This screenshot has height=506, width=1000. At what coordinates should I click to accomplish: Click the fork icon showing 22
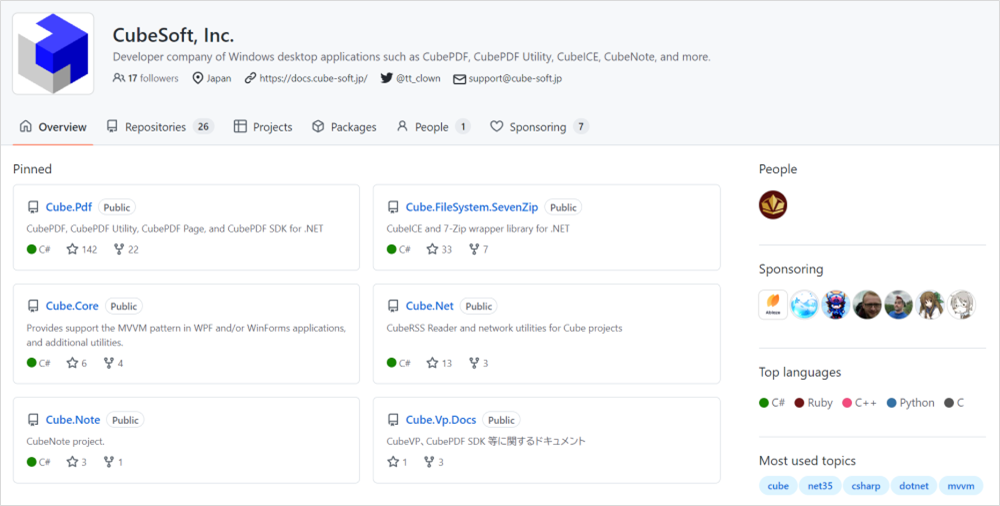click(119, 249)
